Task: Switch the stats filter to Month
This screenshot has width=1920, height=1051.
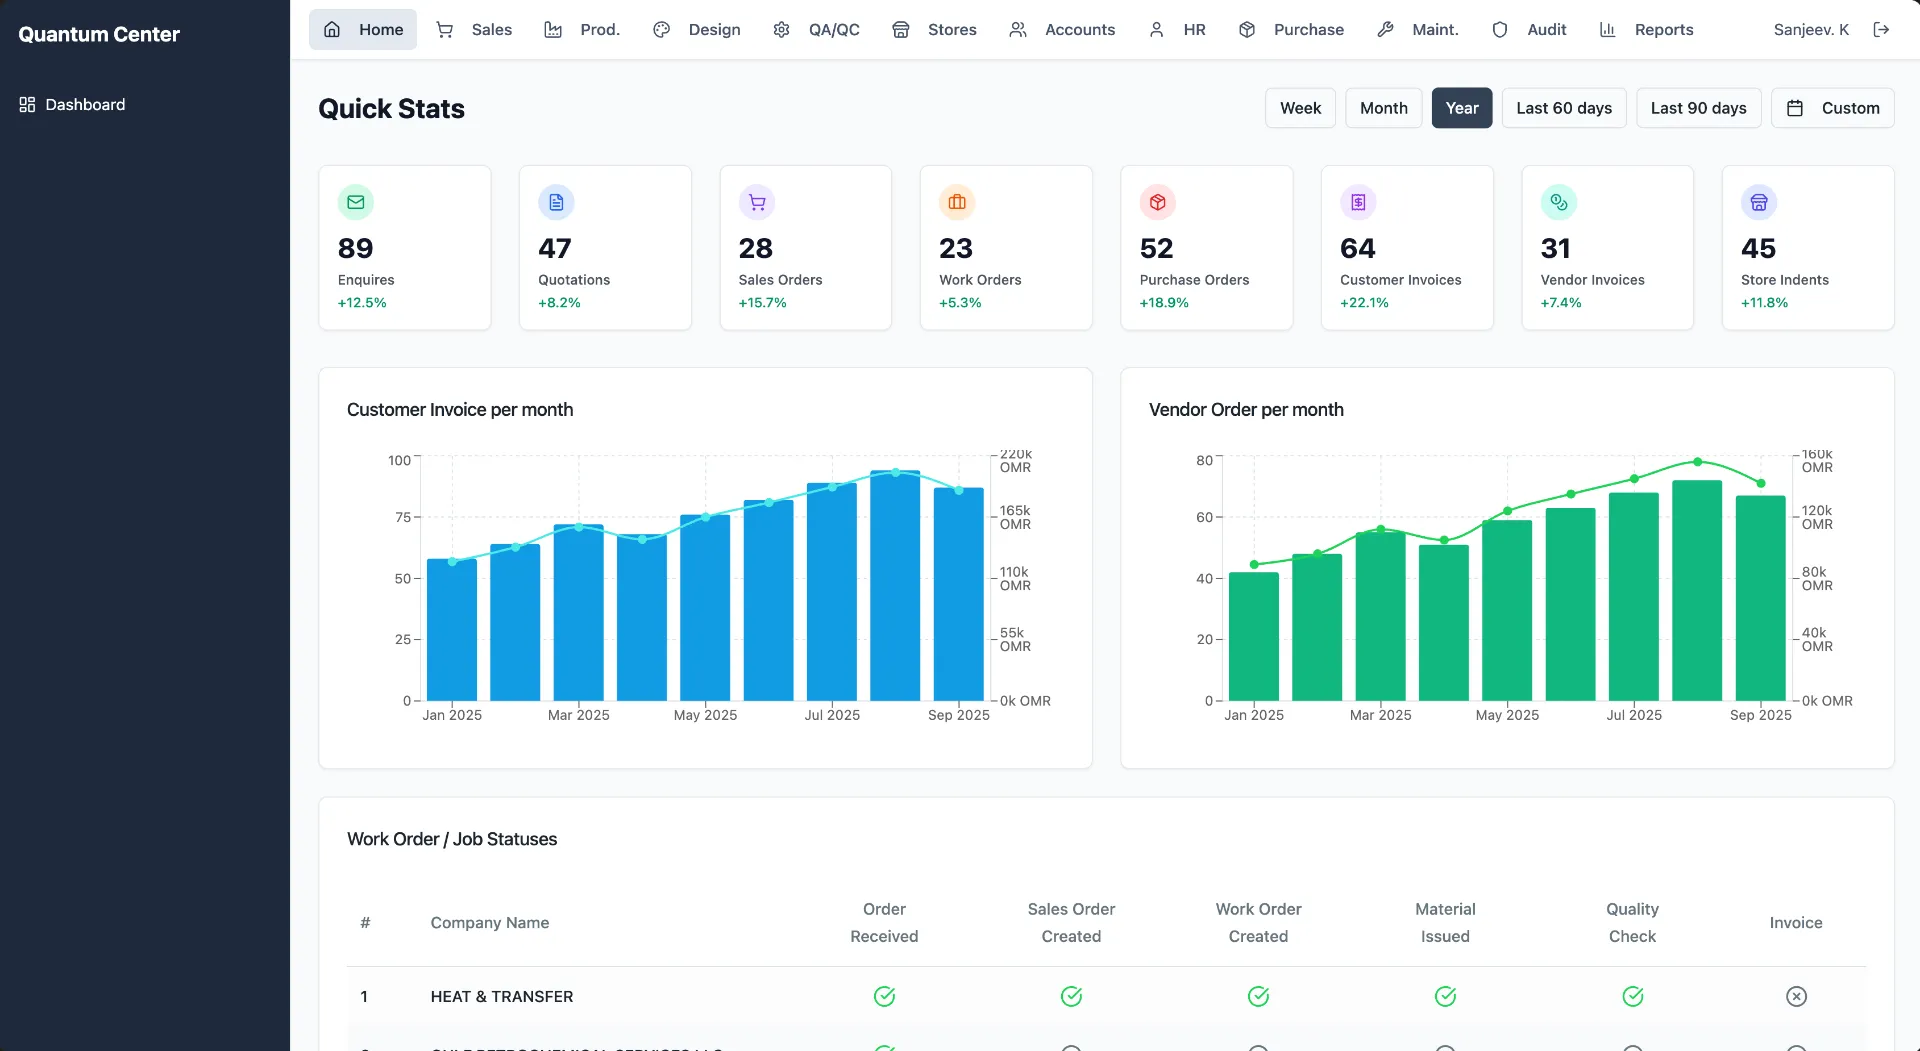Action: 1383,108
